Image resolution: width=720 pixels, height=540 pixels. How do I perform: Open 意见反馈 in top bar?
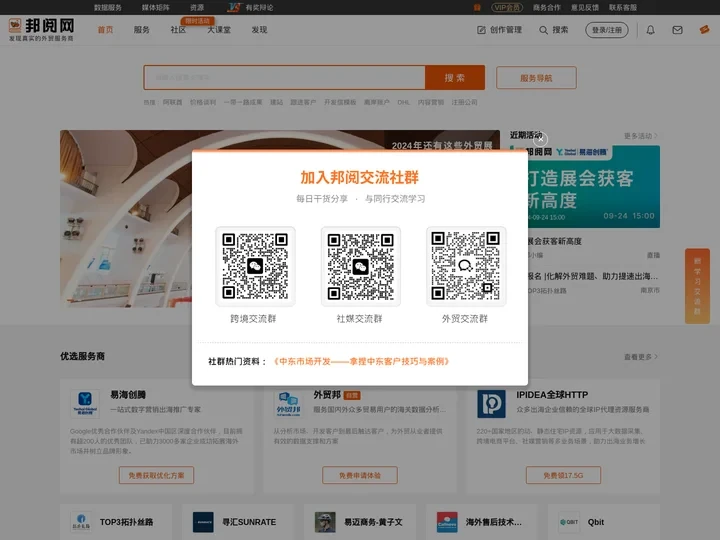585,7
